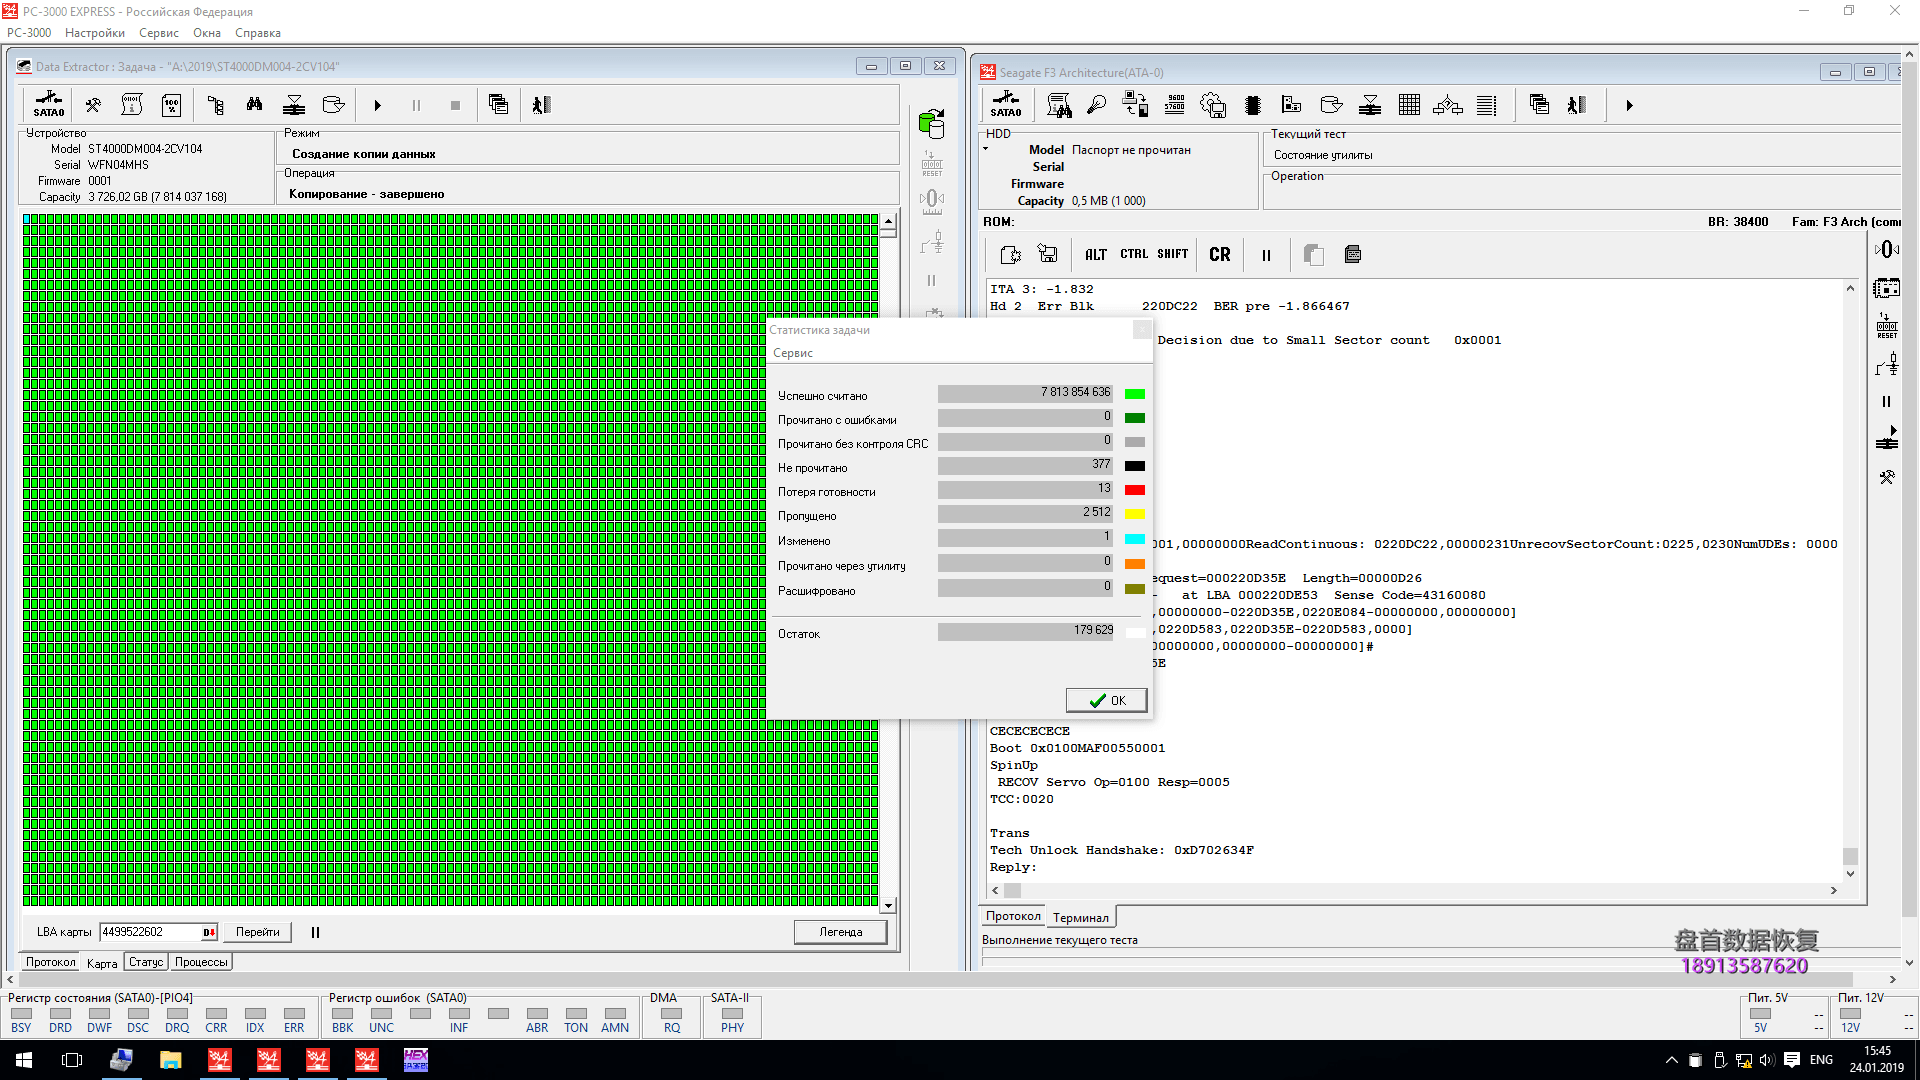Open the 100% task statistics icon in Data Extractor
The image size is (1920, 1080).
172,105
